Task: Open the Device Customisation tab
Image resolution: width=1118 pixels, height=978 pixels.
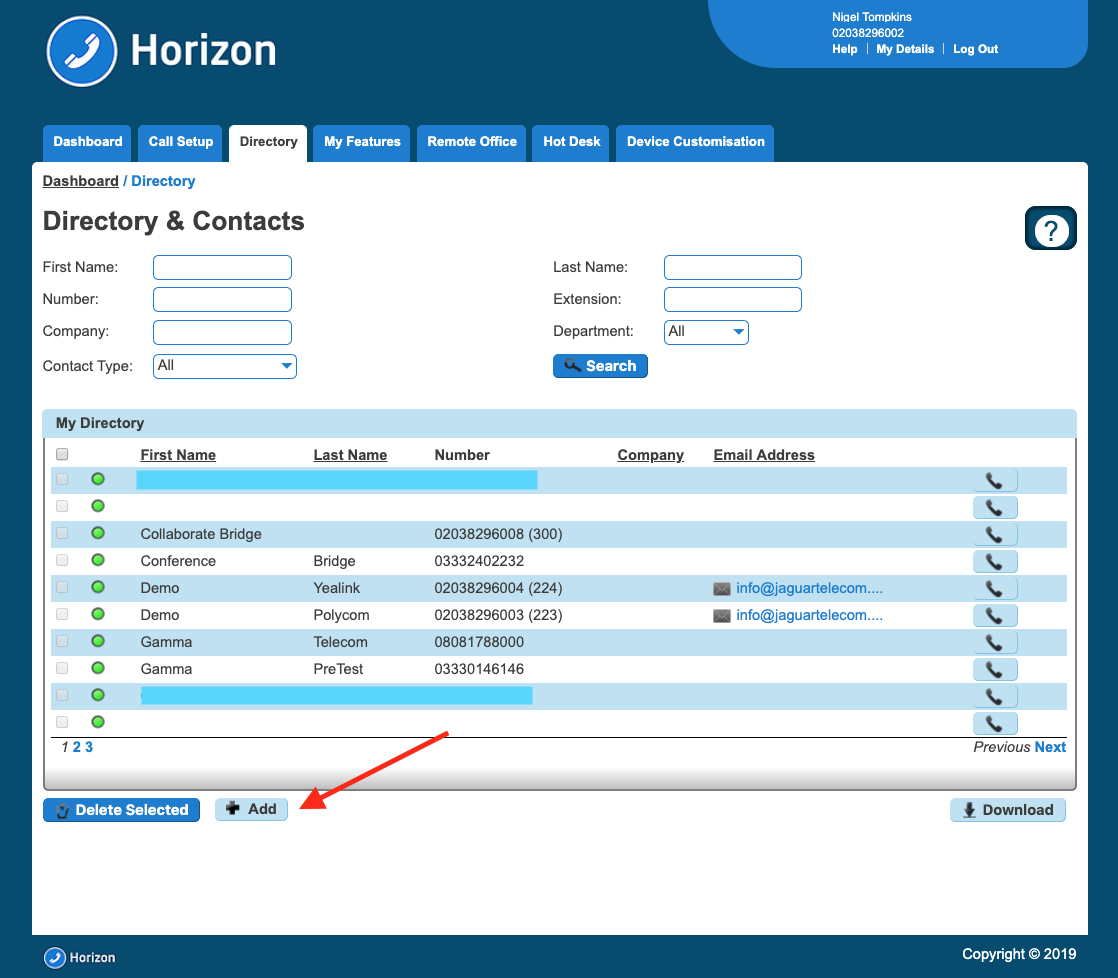Action: 695,142
